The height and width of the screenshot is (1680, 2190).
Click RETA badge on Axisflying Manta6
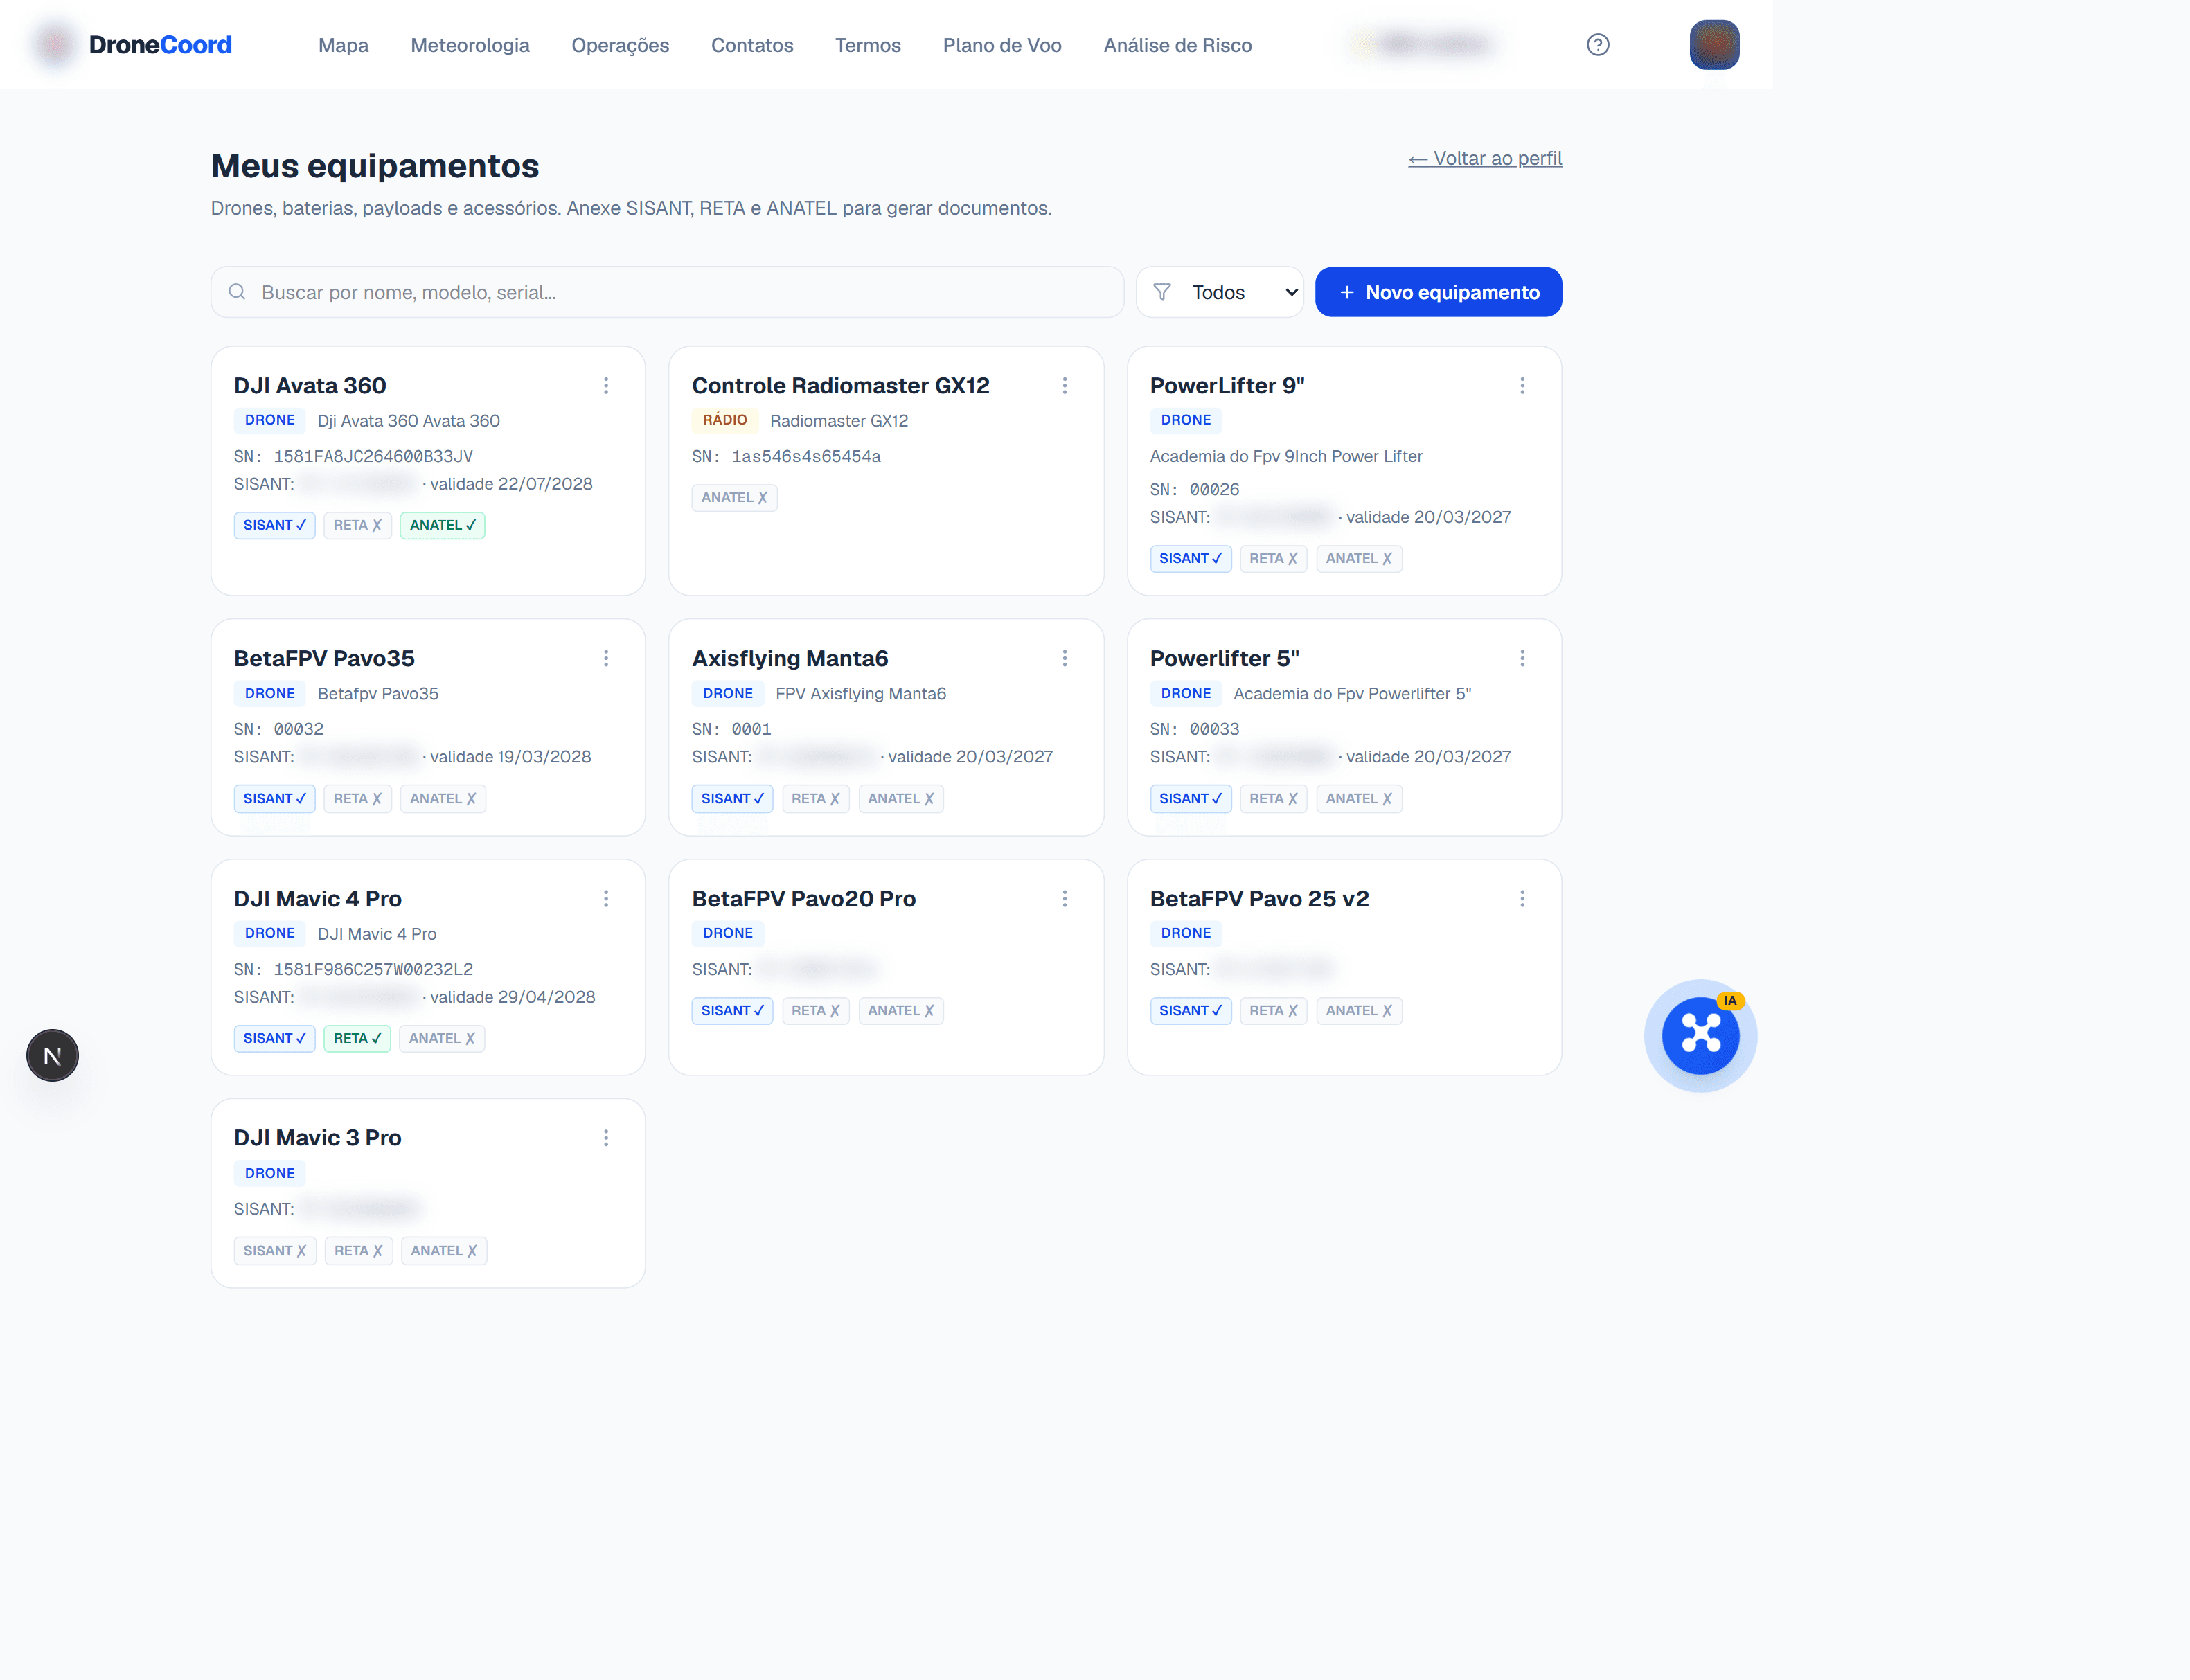point(815,799)
